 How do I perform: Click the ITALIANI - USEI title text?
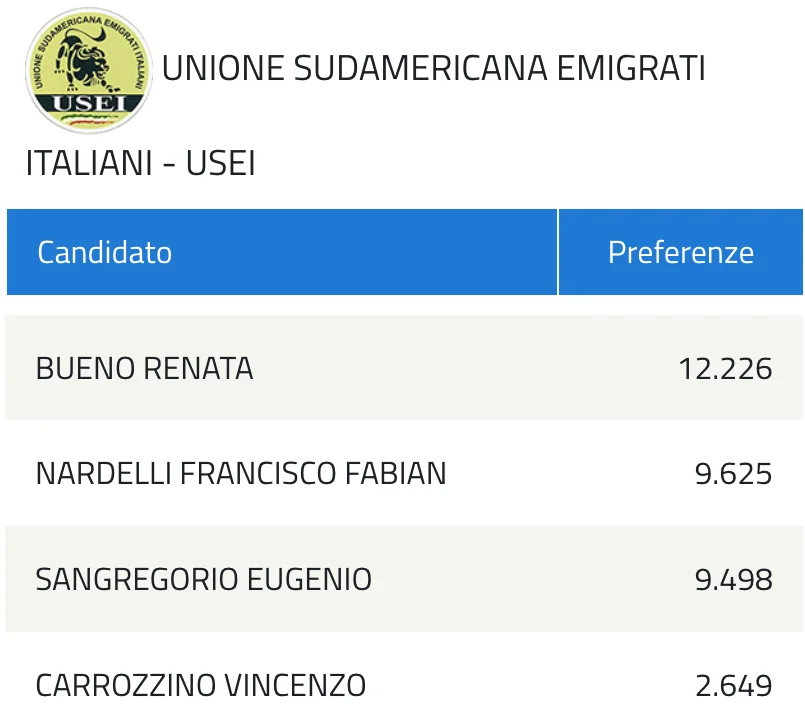pyautogui.click(x=140, y=163)
